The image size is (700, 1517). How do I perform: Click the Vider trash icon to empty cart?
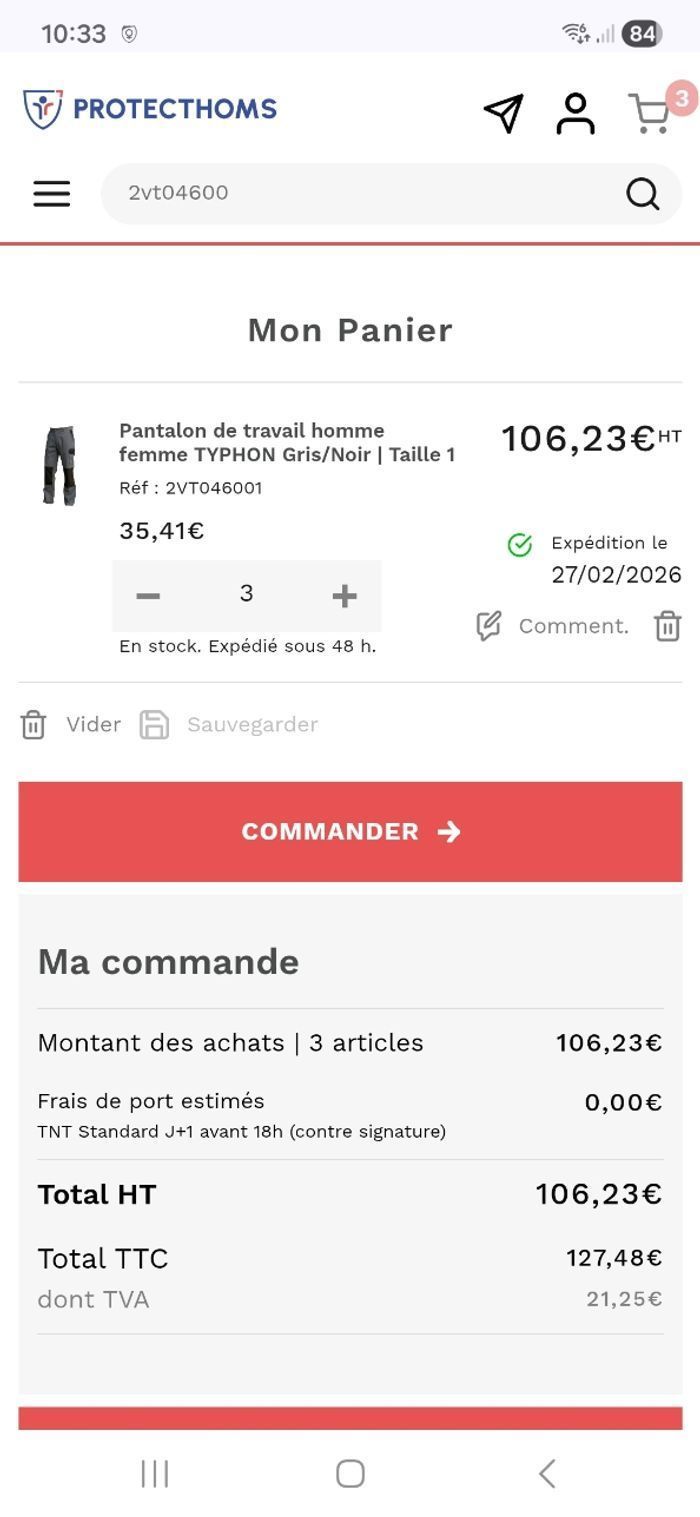pyautogui.click(x=34, y=724)
